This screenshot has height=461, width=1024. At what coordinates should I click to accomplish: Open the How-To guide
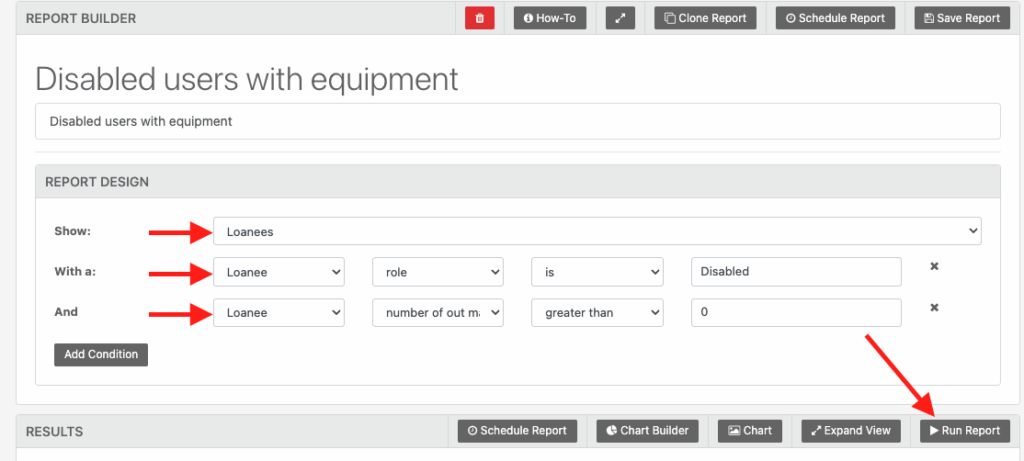(x=550, y=18)
